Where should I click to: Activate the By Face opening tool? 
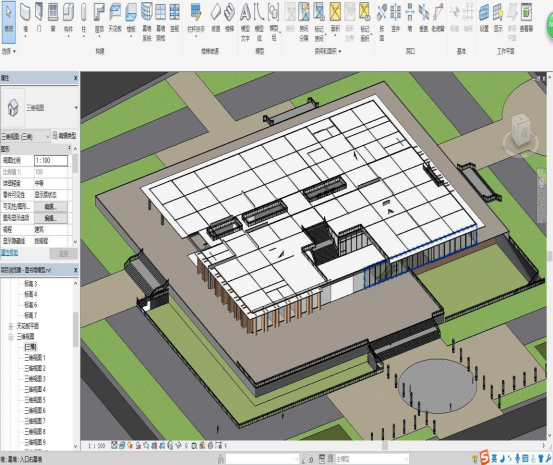click(x=382, y=21)
